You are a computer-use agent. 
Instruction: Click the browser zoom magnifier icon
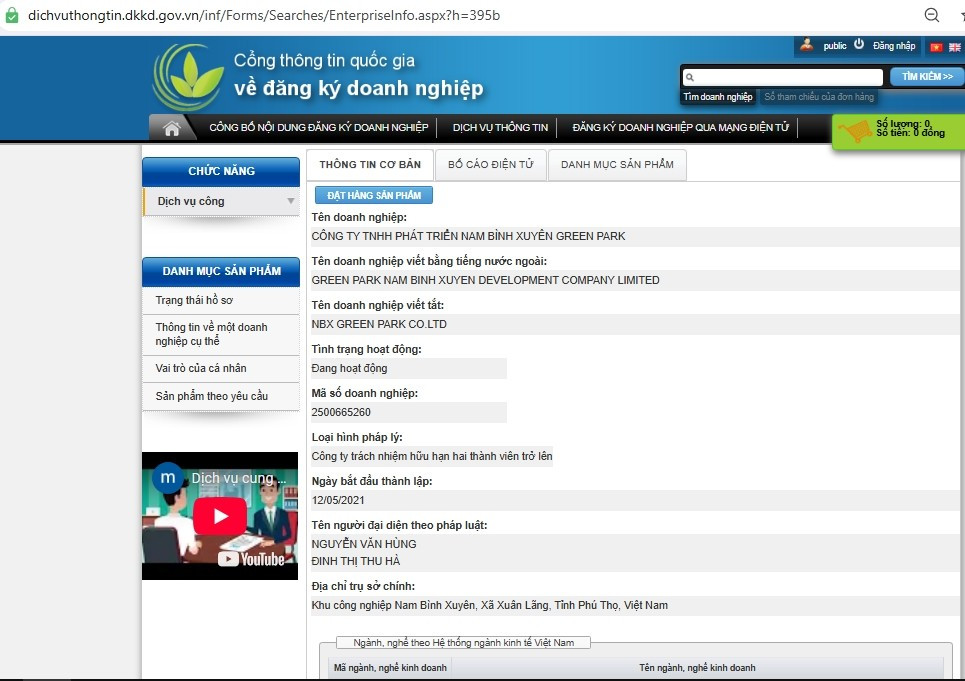click(x=932, y=15)
